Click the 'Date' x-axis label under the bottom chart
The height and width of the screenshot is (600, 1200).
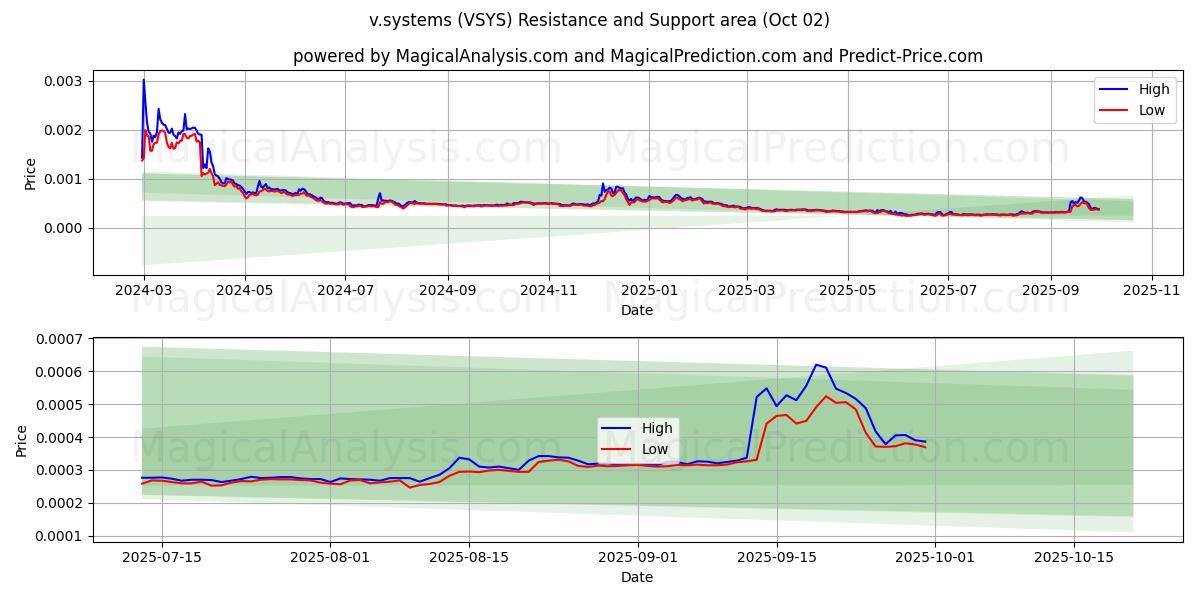pyautogui.click(x=637, y=577)
